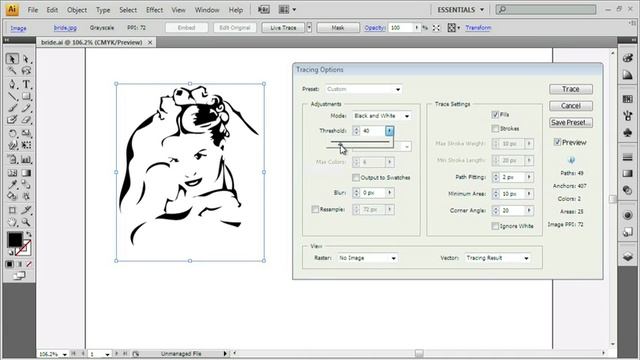
Task: Open the Vector Tracing Result dropdown
Action: [x=497, y=258]
